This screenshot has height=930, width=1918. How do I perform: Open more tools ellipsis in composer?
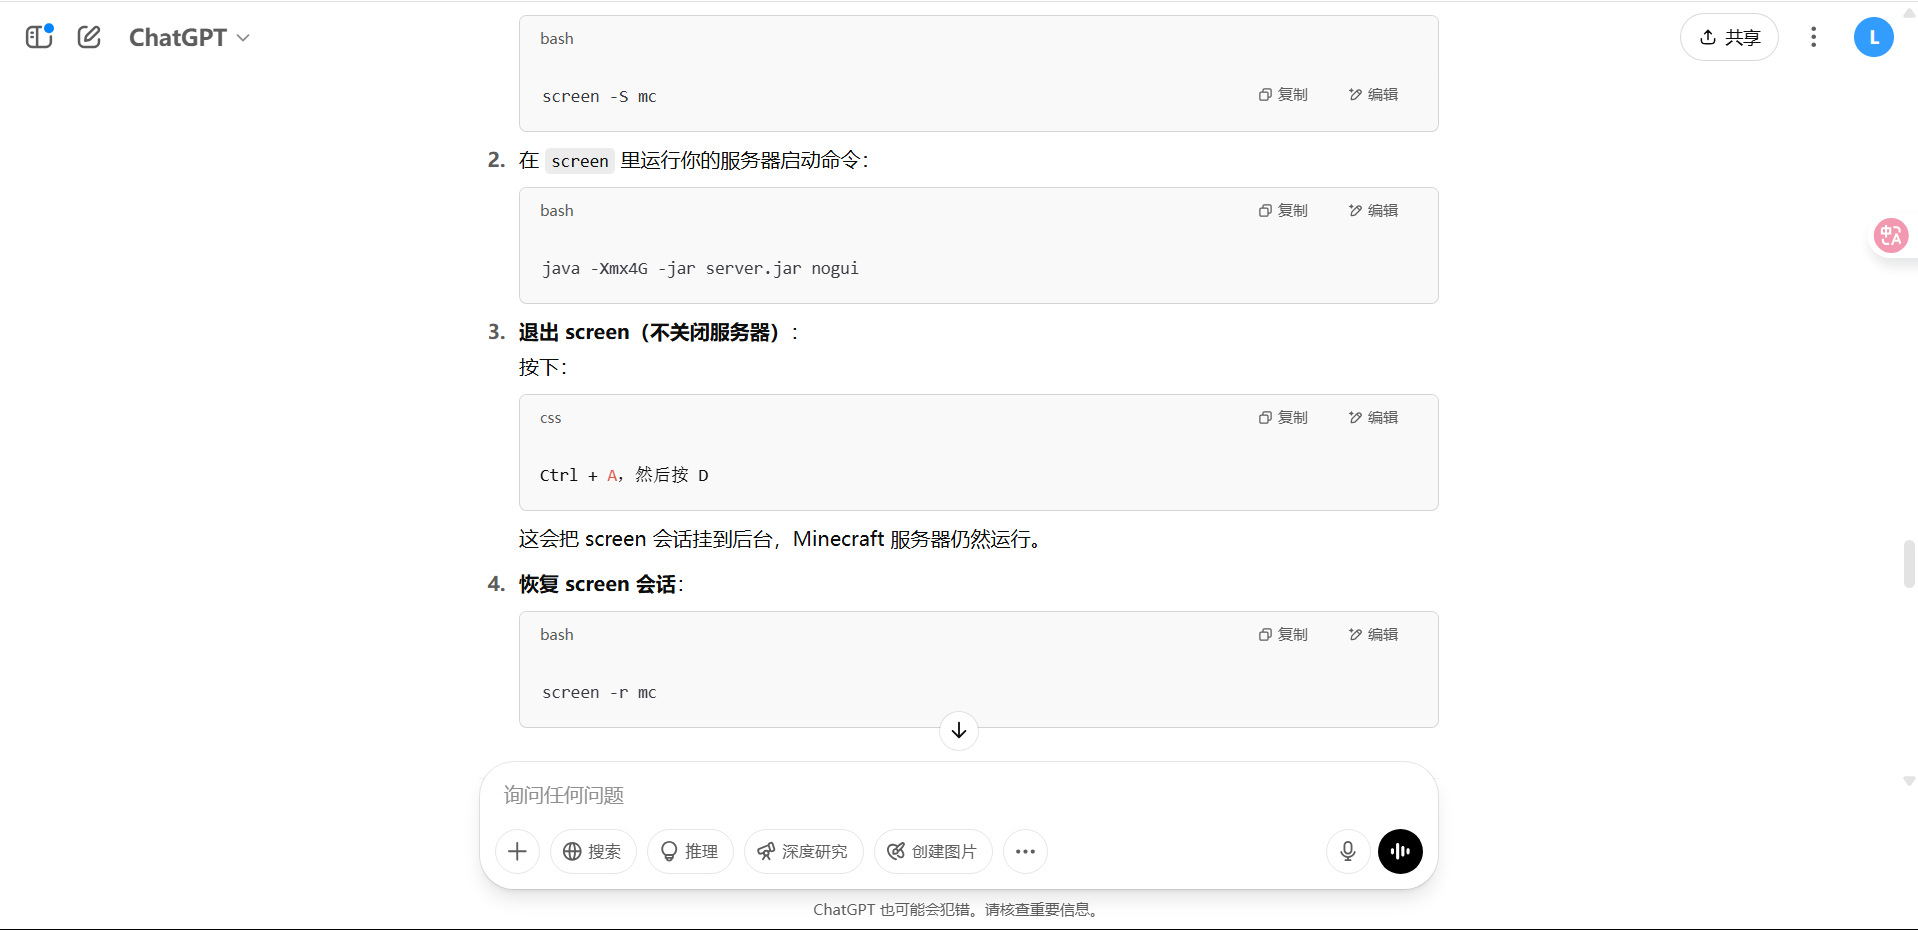click(1025, 851)
